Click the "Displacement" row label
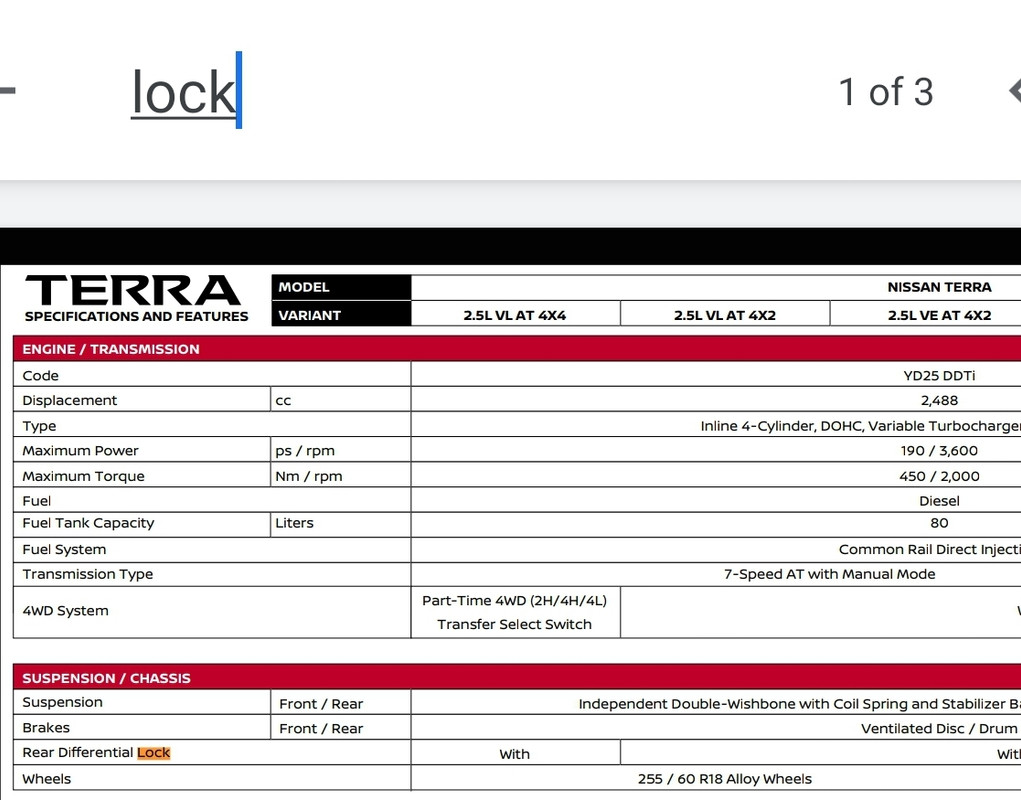Screen dimensions: 1021x800 click(x=70, y=400)
